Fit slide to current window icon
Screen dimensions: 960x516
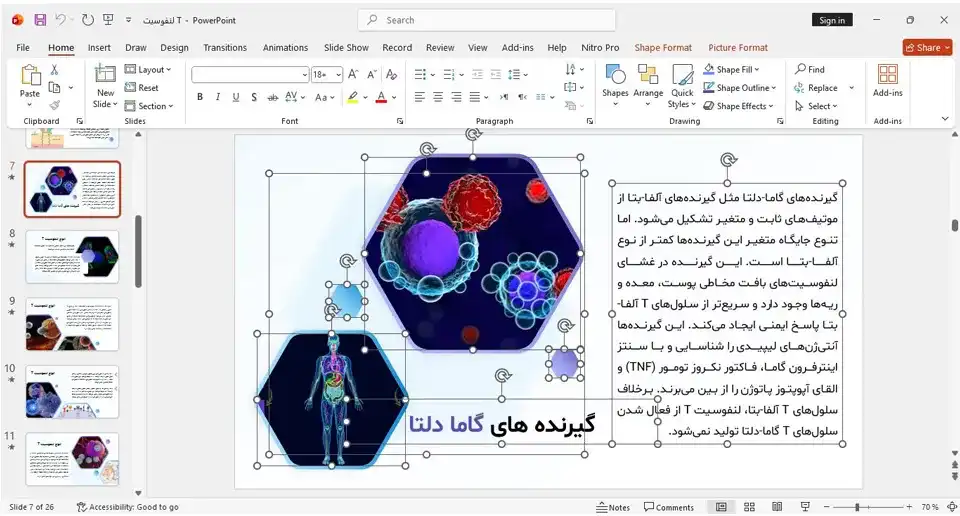pyautogui.click(x=952, y=507)
